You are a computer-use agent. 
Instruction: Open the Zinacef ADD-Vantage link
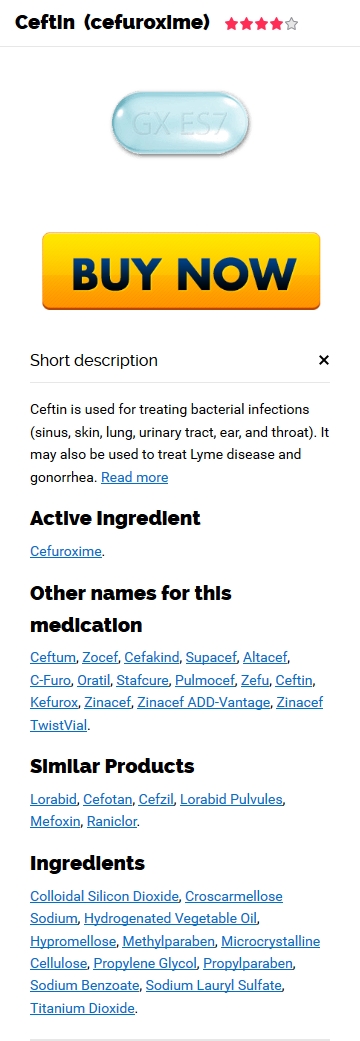(204, 702)
